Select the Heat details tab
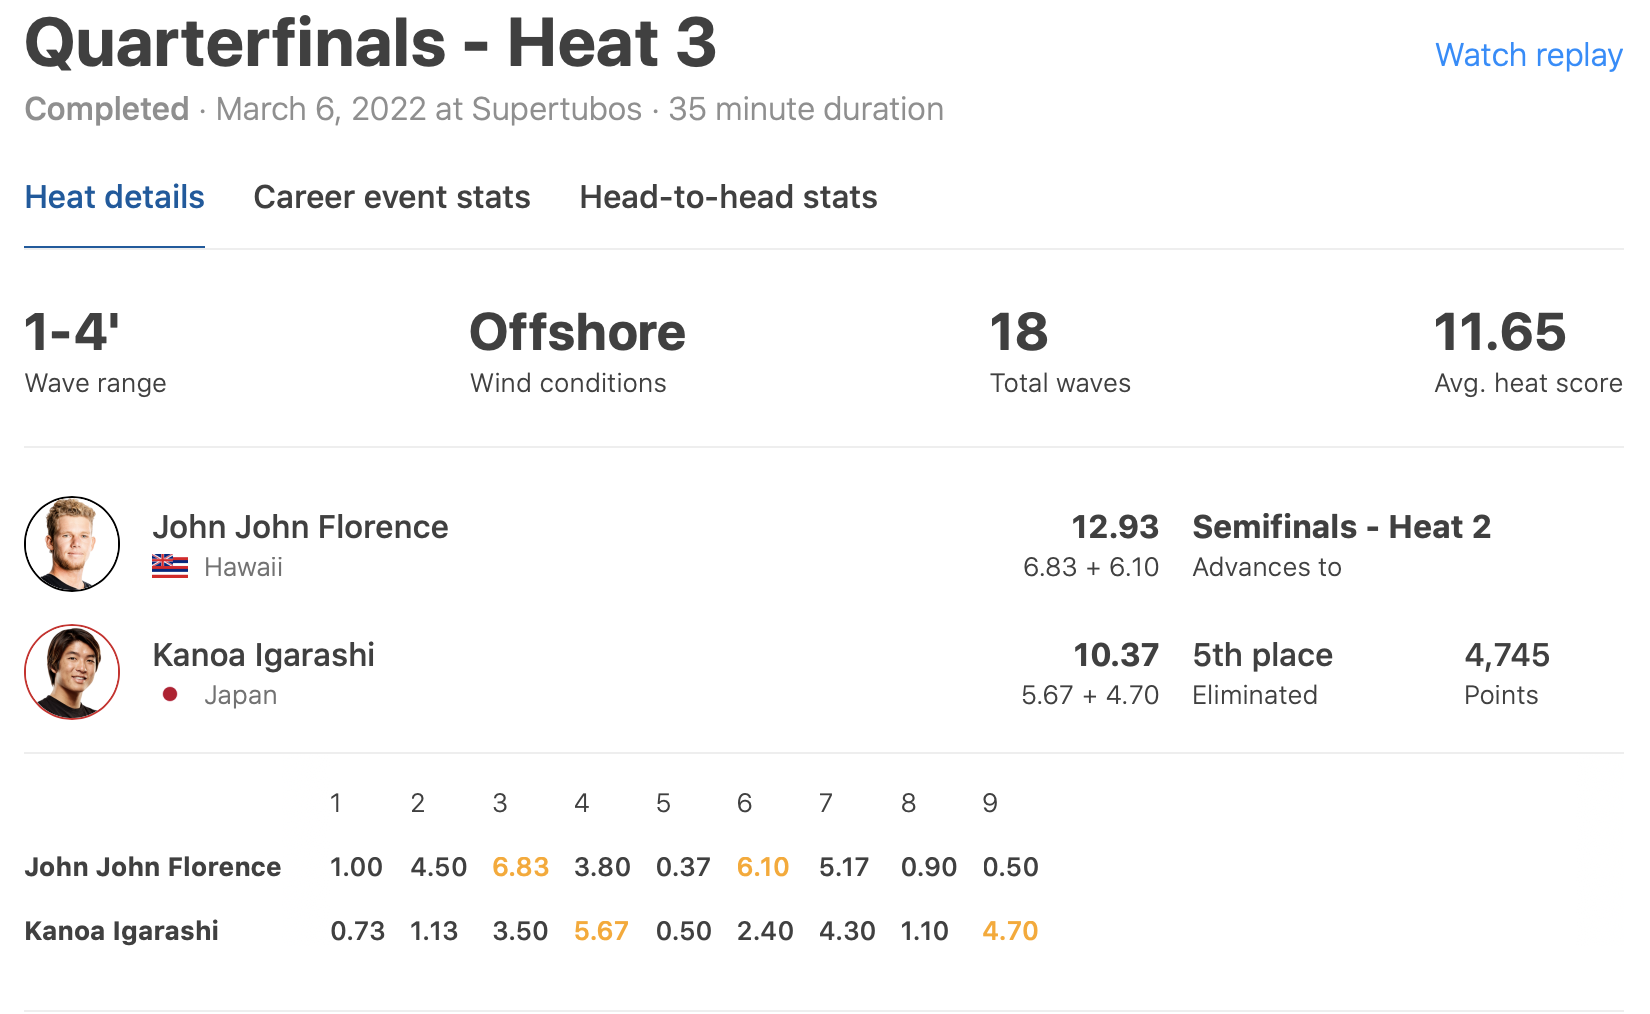 [114, 197]
